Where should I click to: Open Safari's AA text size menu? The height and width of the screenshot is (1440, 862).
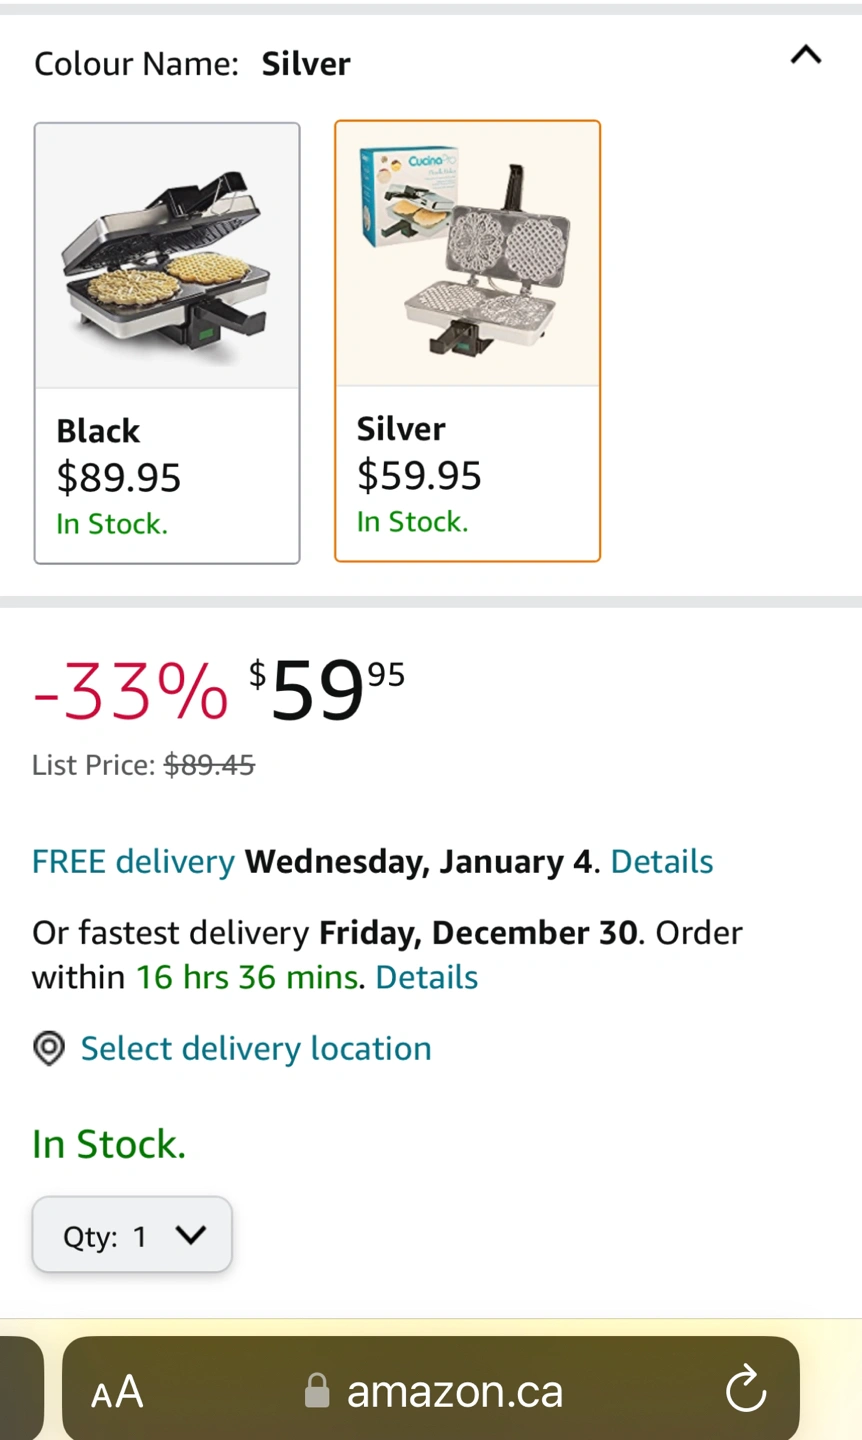click(117, 1391)
